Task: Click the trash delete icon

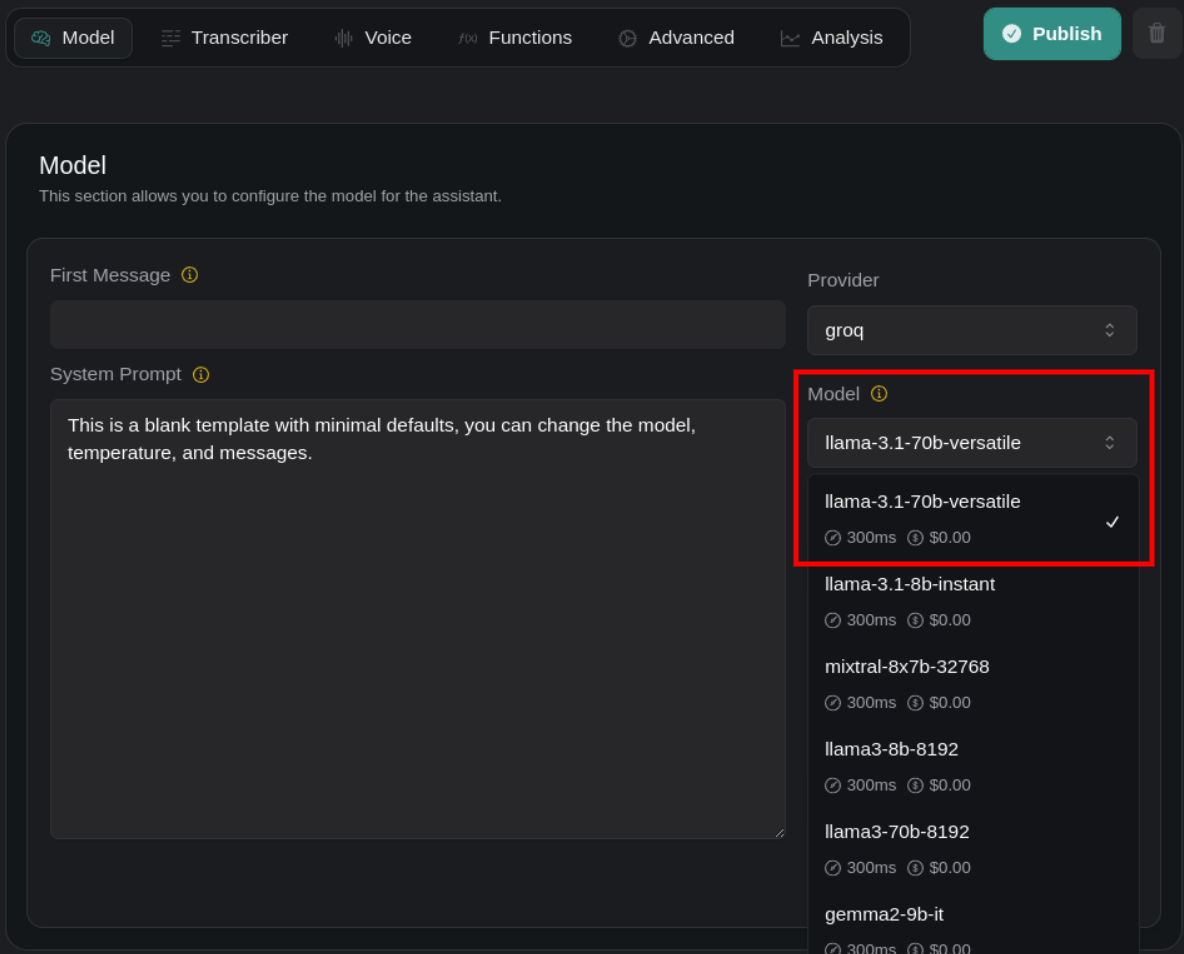Action: point(1157,34)
